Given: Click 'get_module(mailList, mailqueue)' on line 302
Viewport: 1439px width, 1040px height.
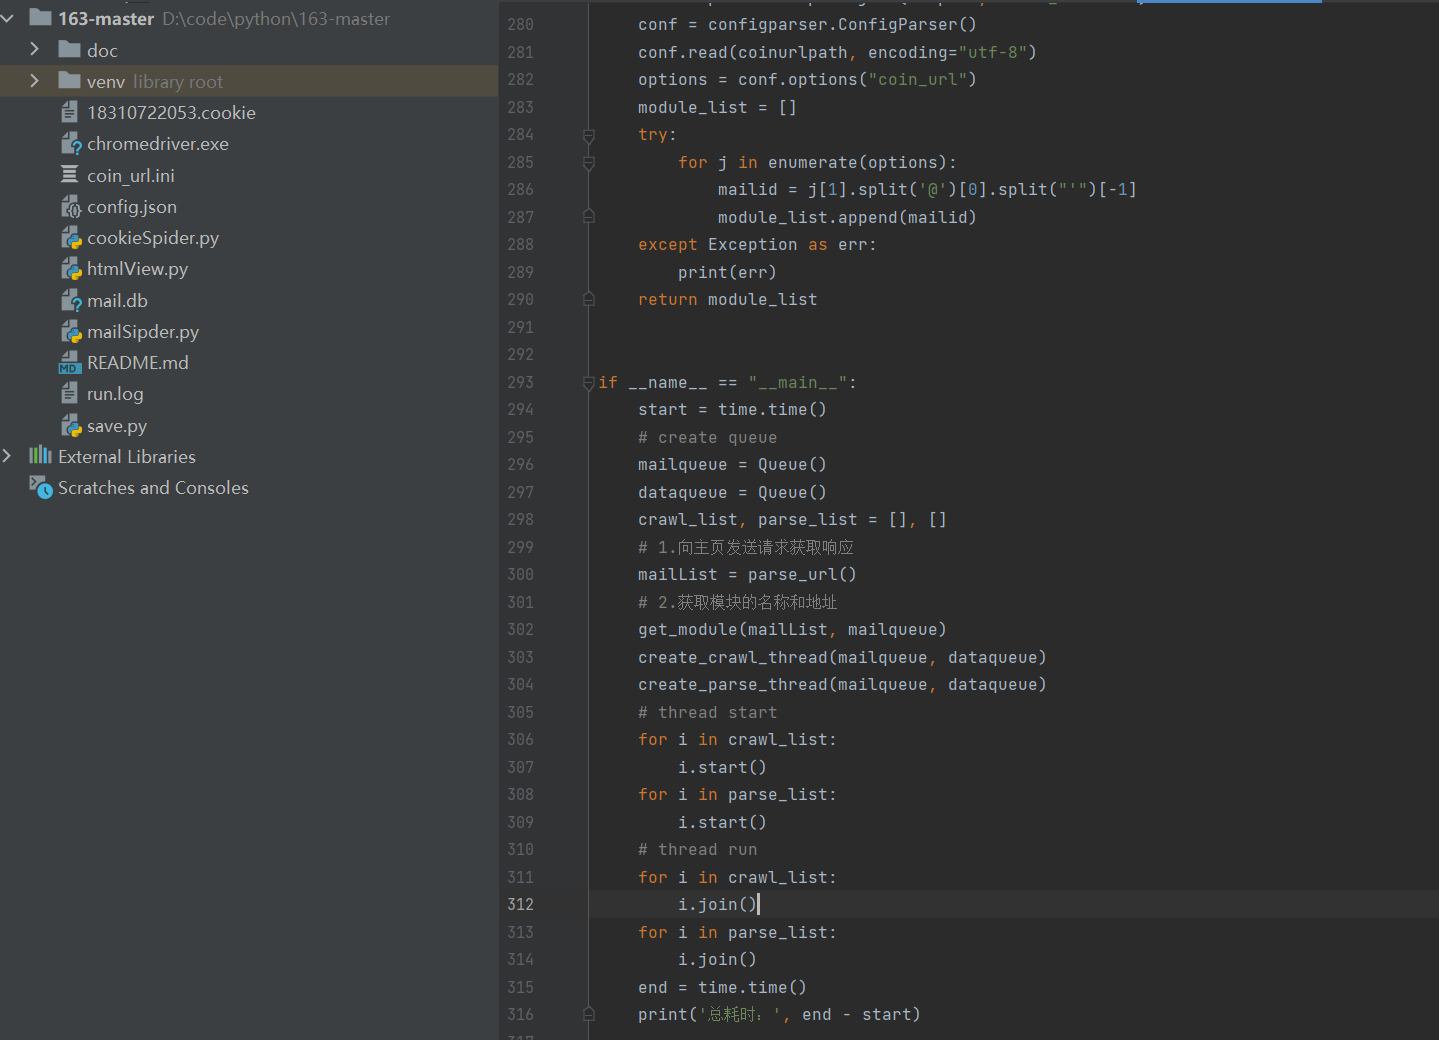Looking at the screenshot, I should (792, 630).
